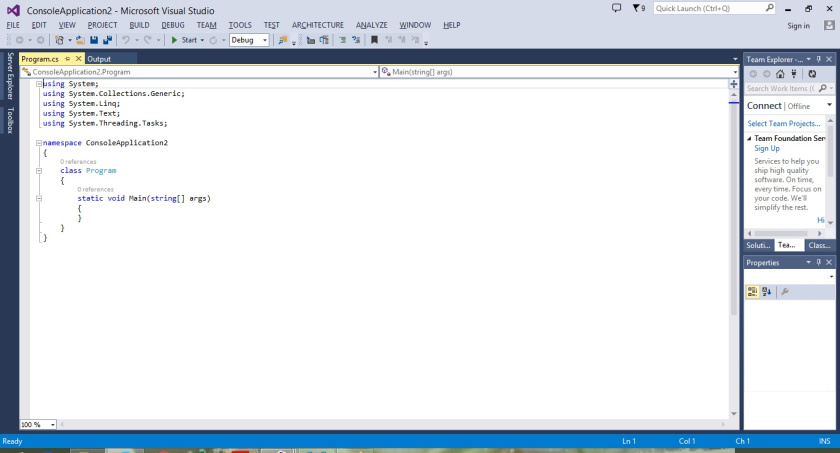Collapse the Team Foundation Service section
This screenshot has width=840, height=453.
[749, 139]
